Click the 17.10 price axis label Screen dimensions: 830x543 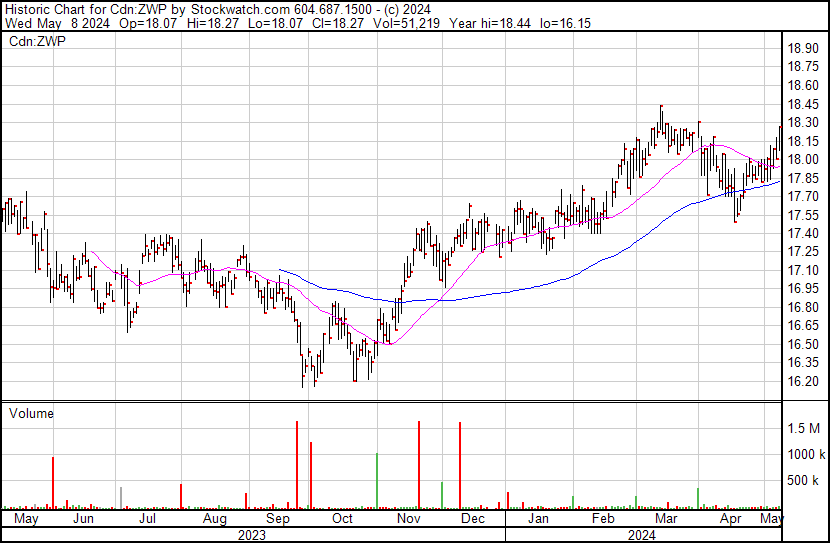[804, 270]
